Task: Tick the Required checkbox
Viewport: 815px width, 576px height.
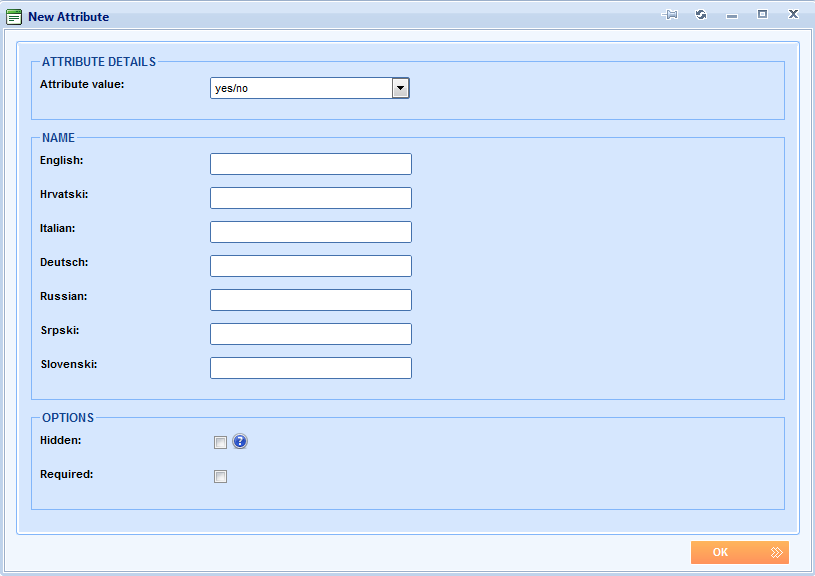Action: pyautogui.click(x=220, y=477)
